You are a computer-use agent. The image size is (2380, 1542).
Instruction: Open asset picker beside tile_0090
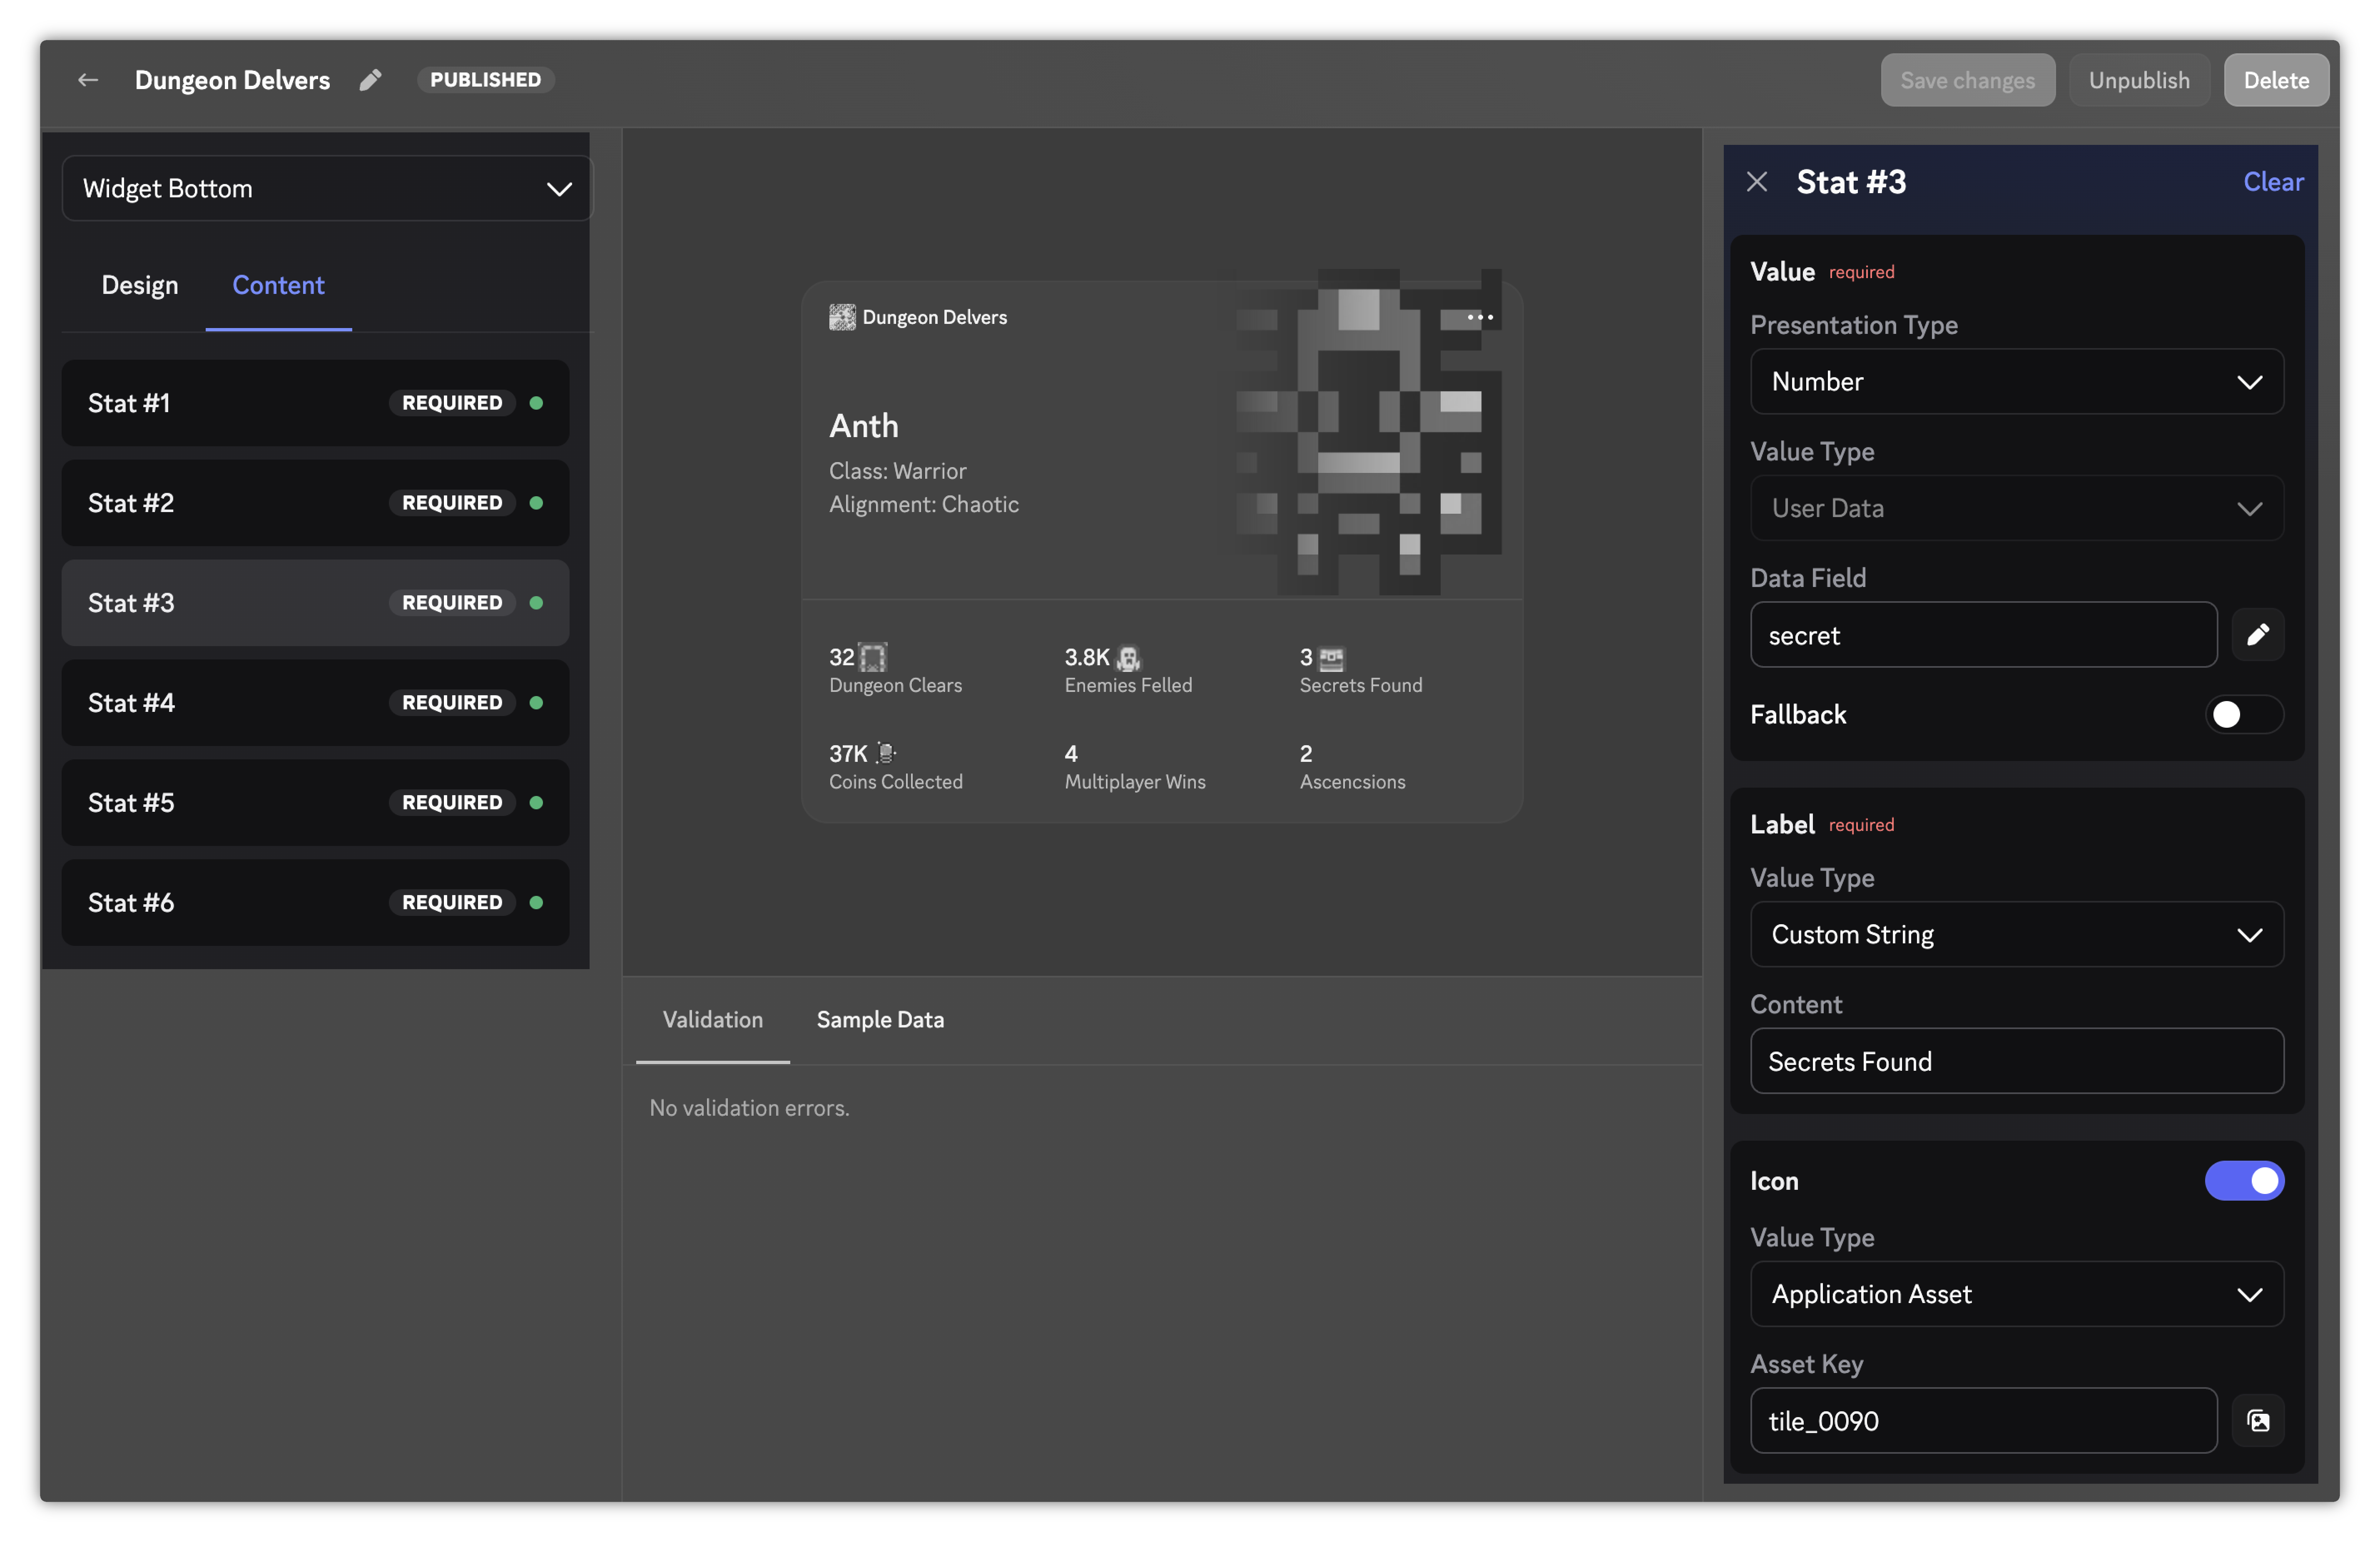click(2258, 1421)
